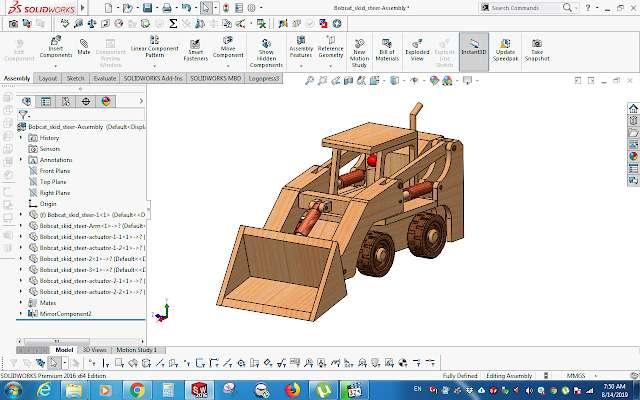Open the SOLIDWORKS menu flyout arrow
Screen dimensions: 640x400
tap(83, 8)
